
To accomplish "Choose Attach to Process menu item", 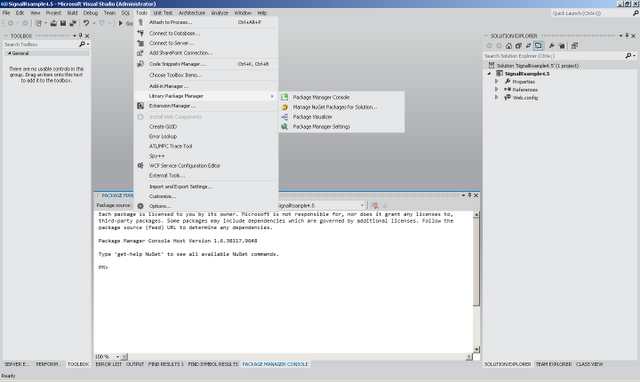I will click(170, 22).
